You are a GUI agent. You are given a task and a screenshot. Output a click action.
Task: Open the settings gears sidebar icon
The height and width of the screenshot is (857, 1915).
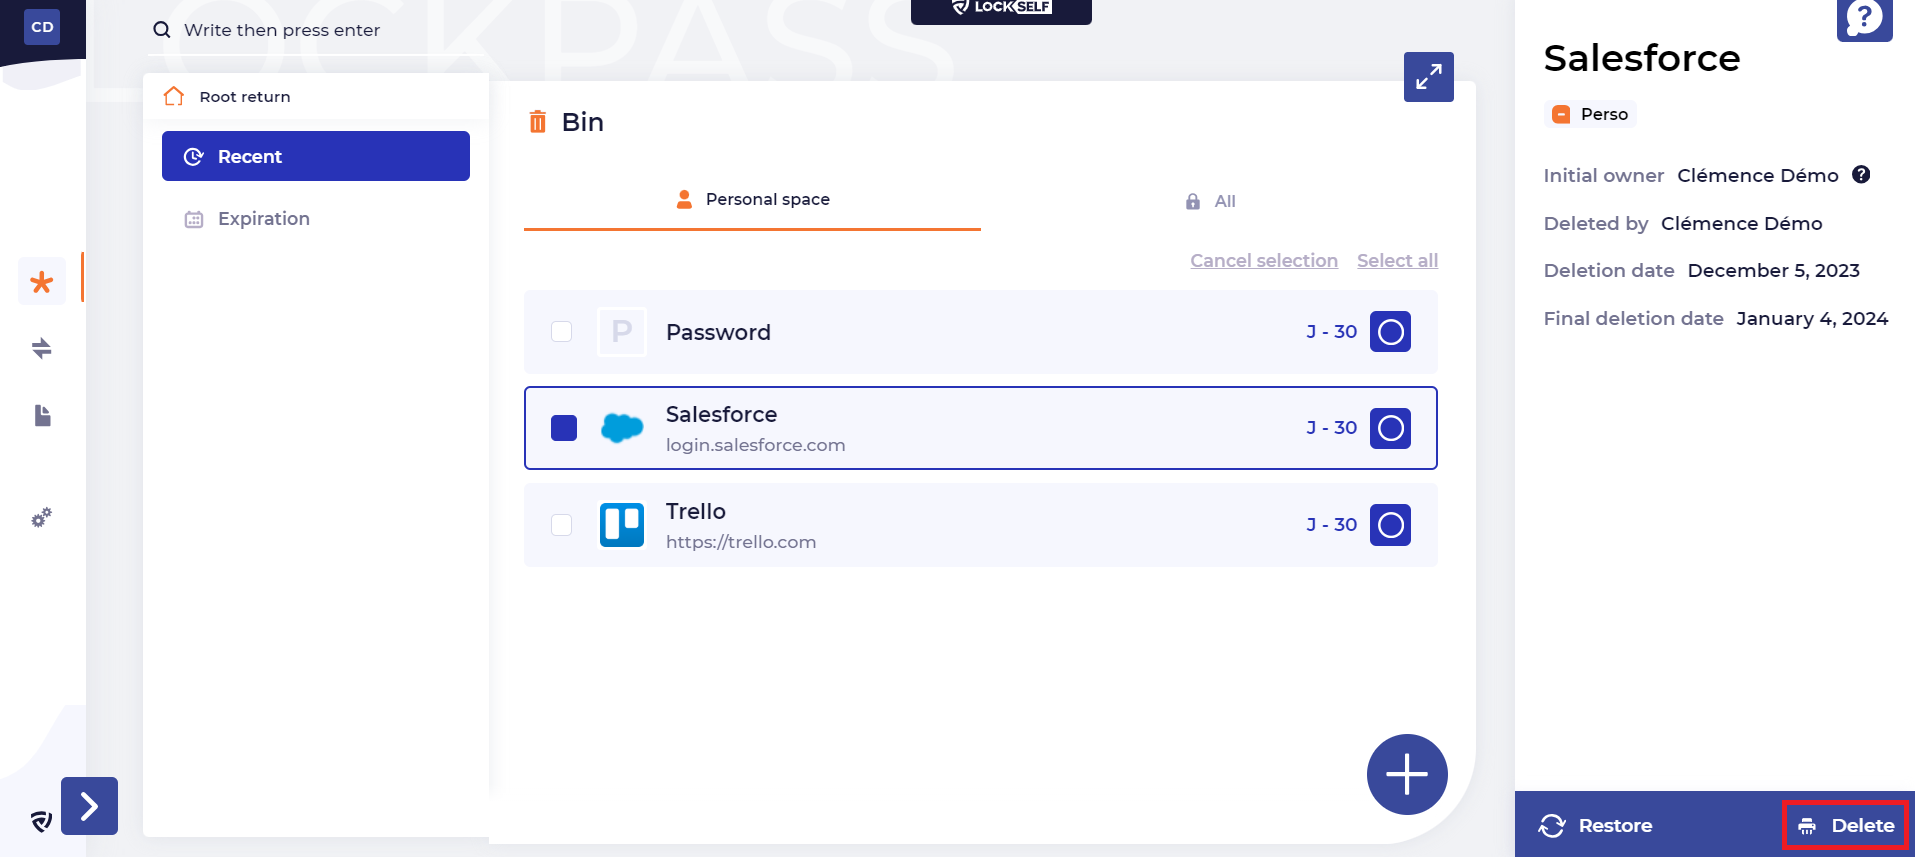(41, 518)
